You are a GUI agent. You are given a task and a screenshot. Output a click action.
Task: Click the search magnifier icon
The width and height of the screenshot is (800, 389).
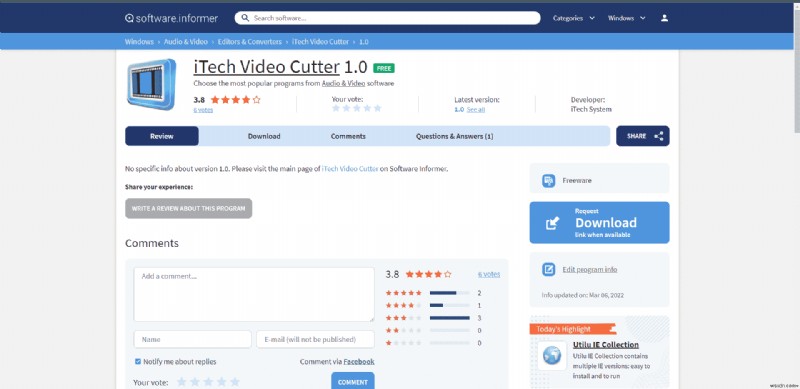(245, 18)
